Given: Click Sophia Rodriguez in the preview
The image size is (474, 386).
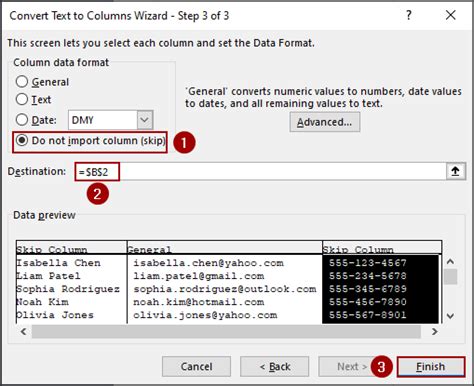Looking at the screenshot, I should click(68, 289).
